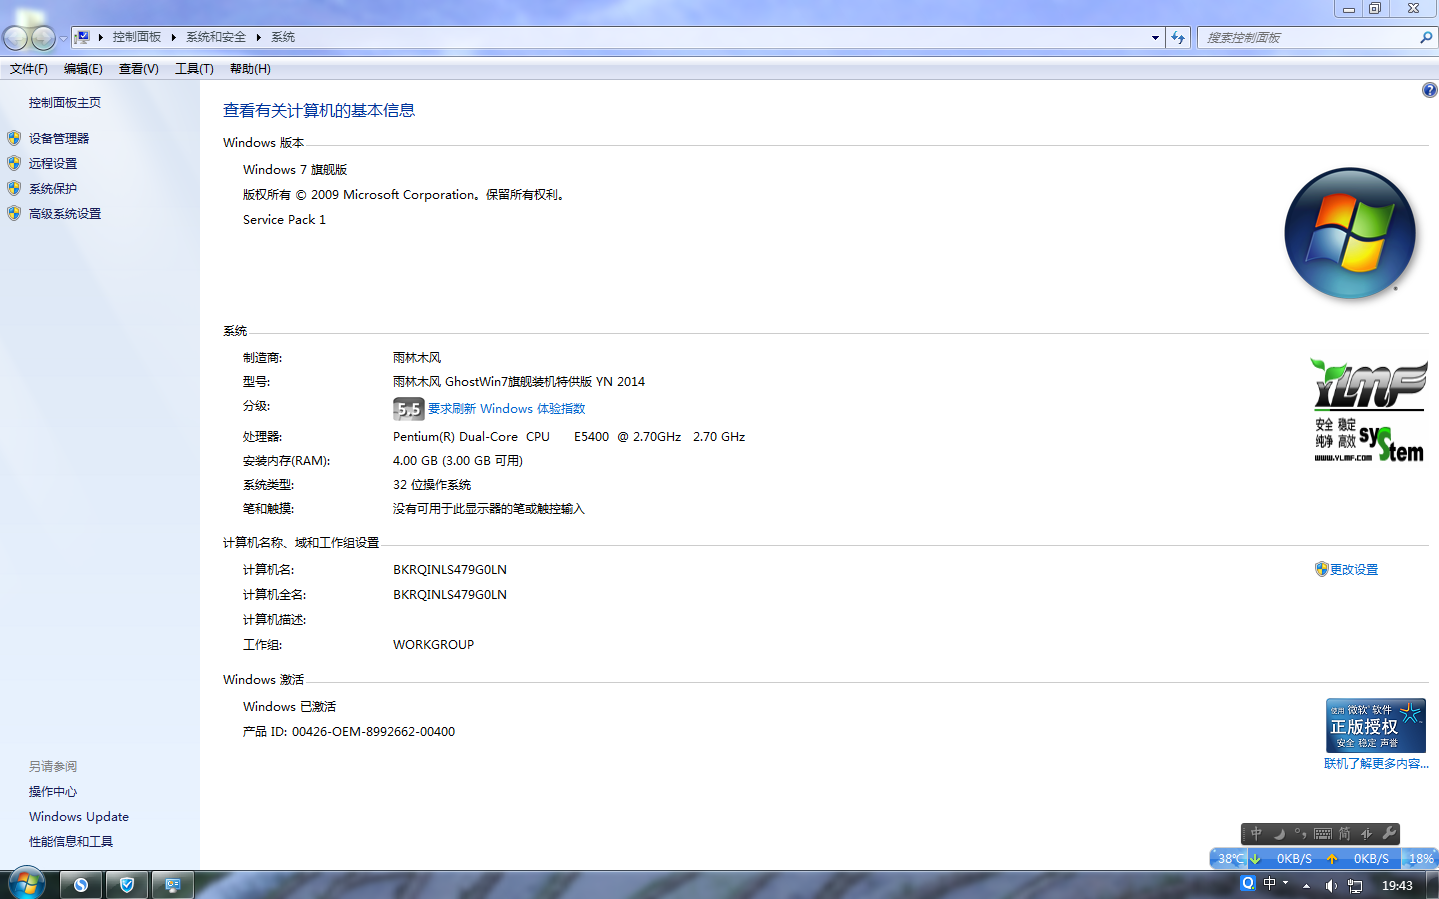Open the 编辑(E) menu
Image resolution: width=1439 pixels, height=899 pixels.
83,69
